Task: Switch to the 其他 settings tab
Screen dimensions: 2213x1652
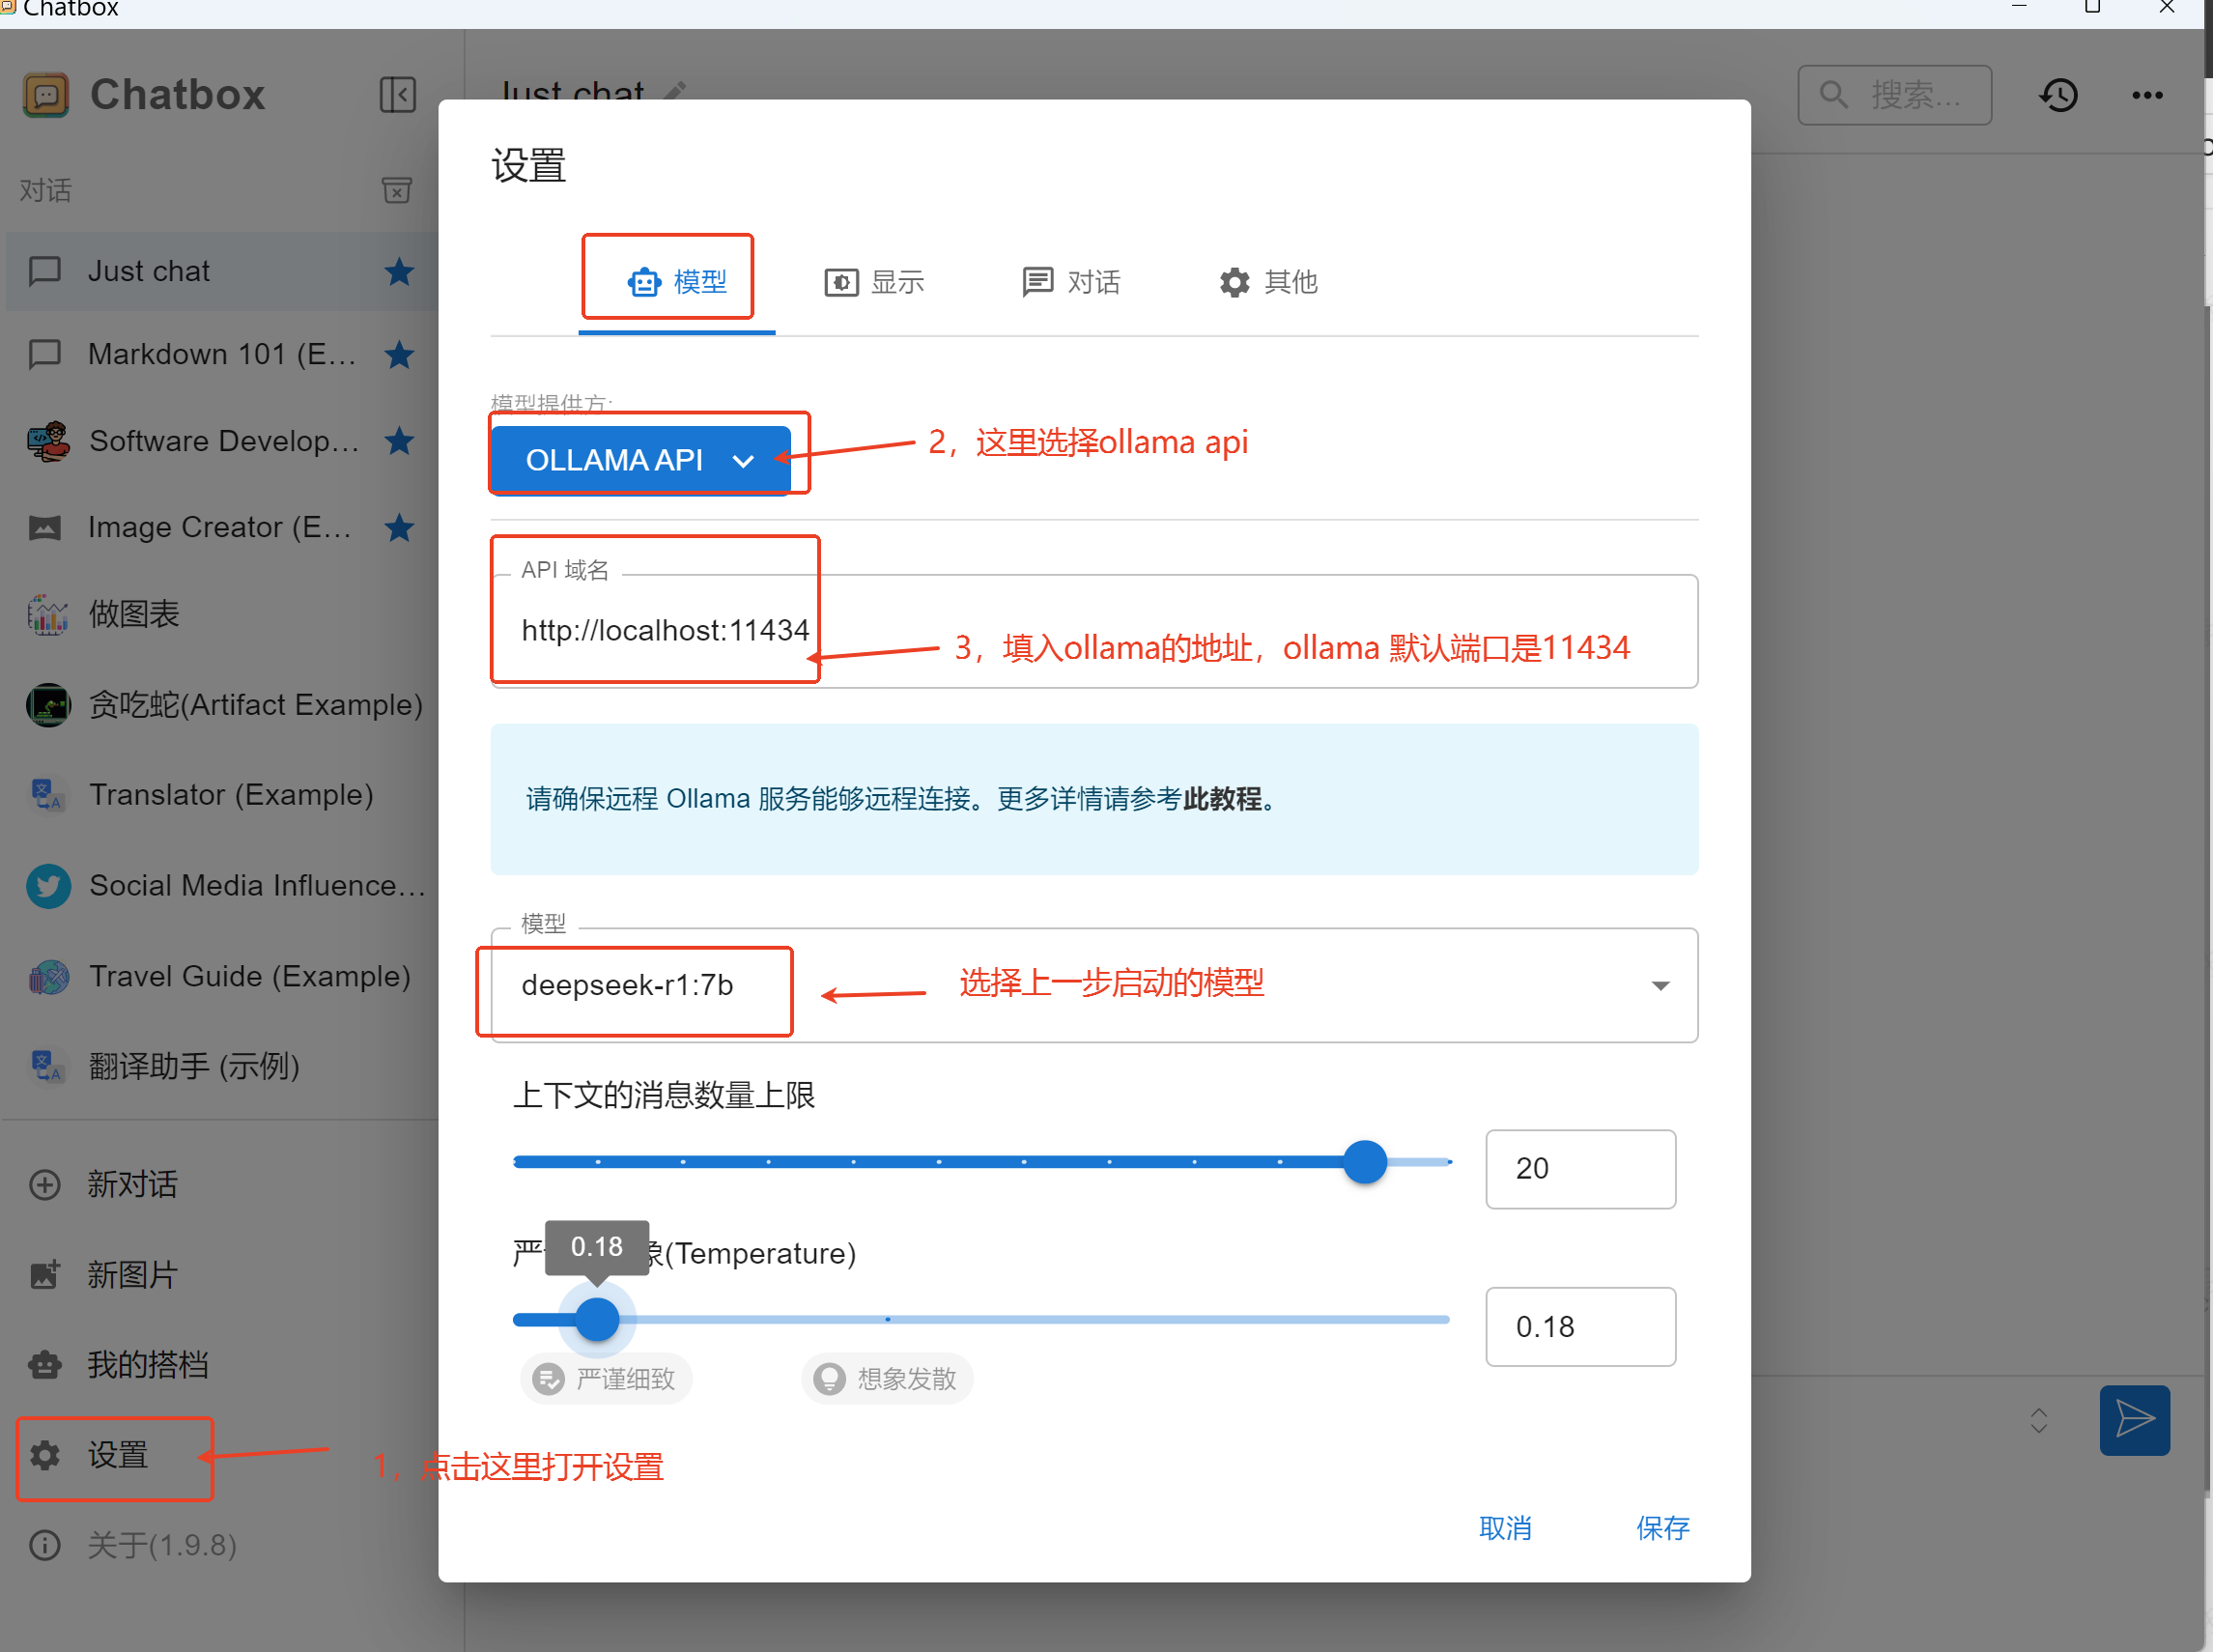Action: (x=1268, y=282)
